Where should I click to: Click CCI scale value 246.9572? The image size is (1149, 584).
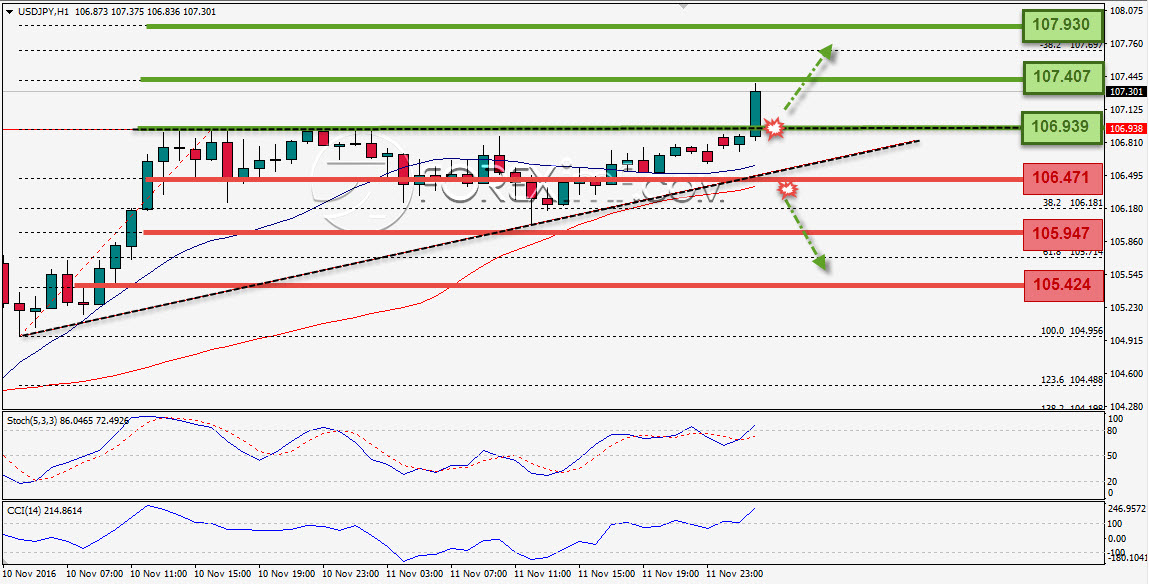[x=1126, y=508]
